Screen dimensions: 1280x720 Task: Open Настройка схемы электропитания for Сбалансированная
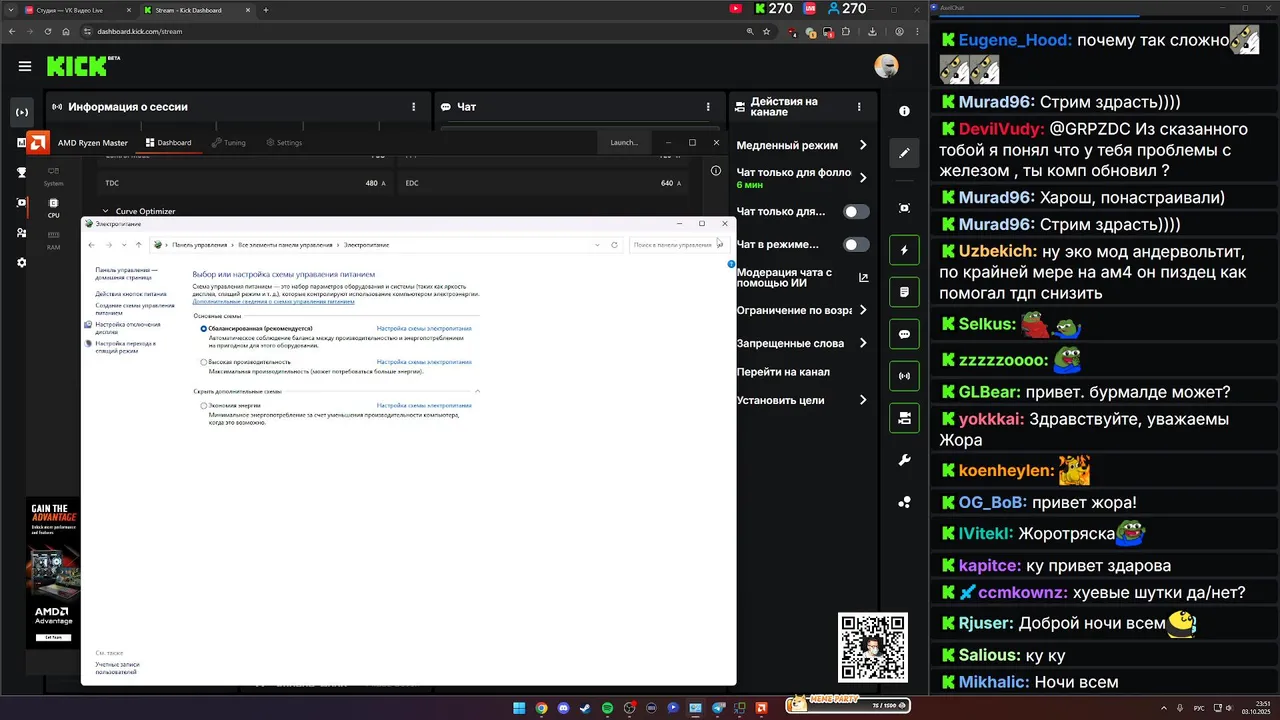424,328
